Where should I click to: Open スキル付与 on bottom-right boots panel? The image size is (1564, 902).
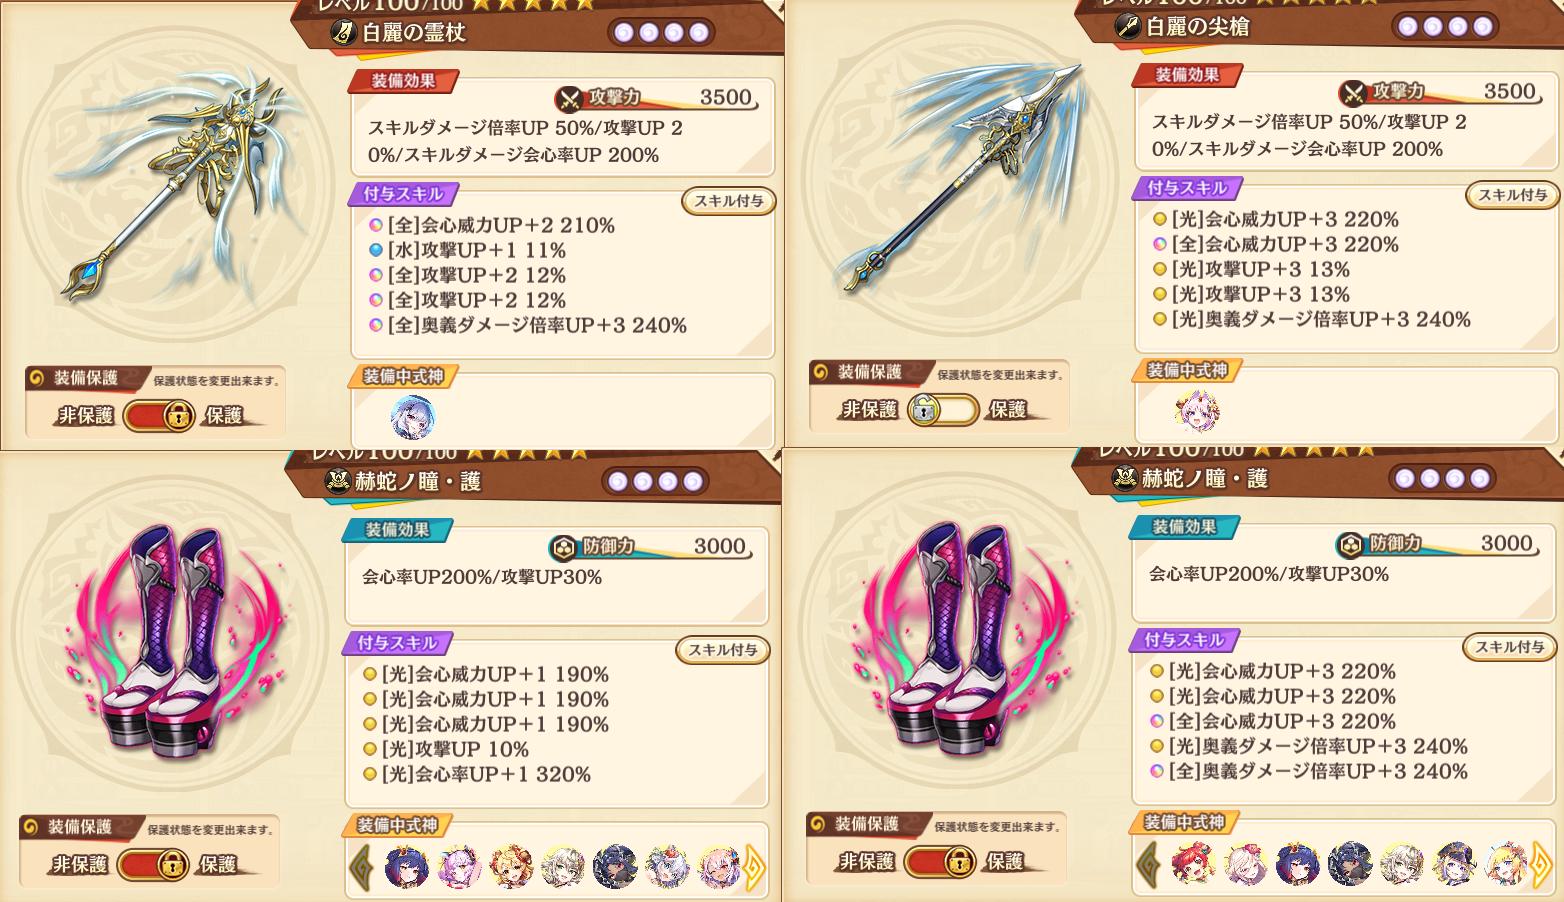point(1509,647)
